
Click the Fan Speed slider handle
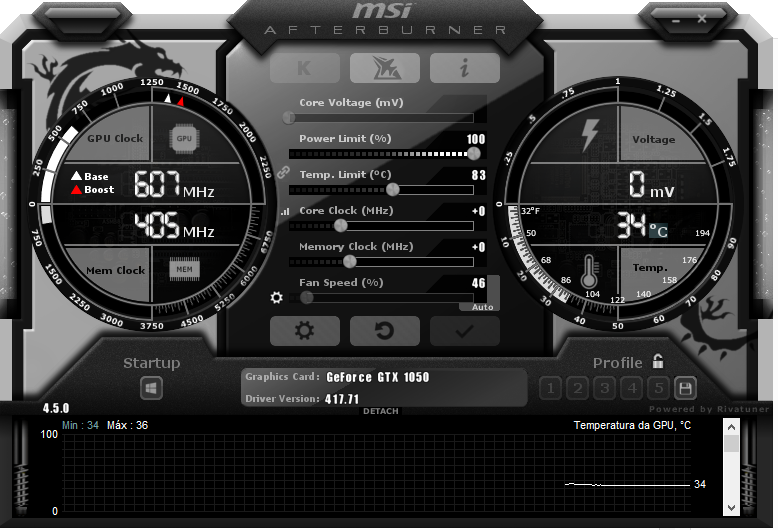click(x=306, y=297)
